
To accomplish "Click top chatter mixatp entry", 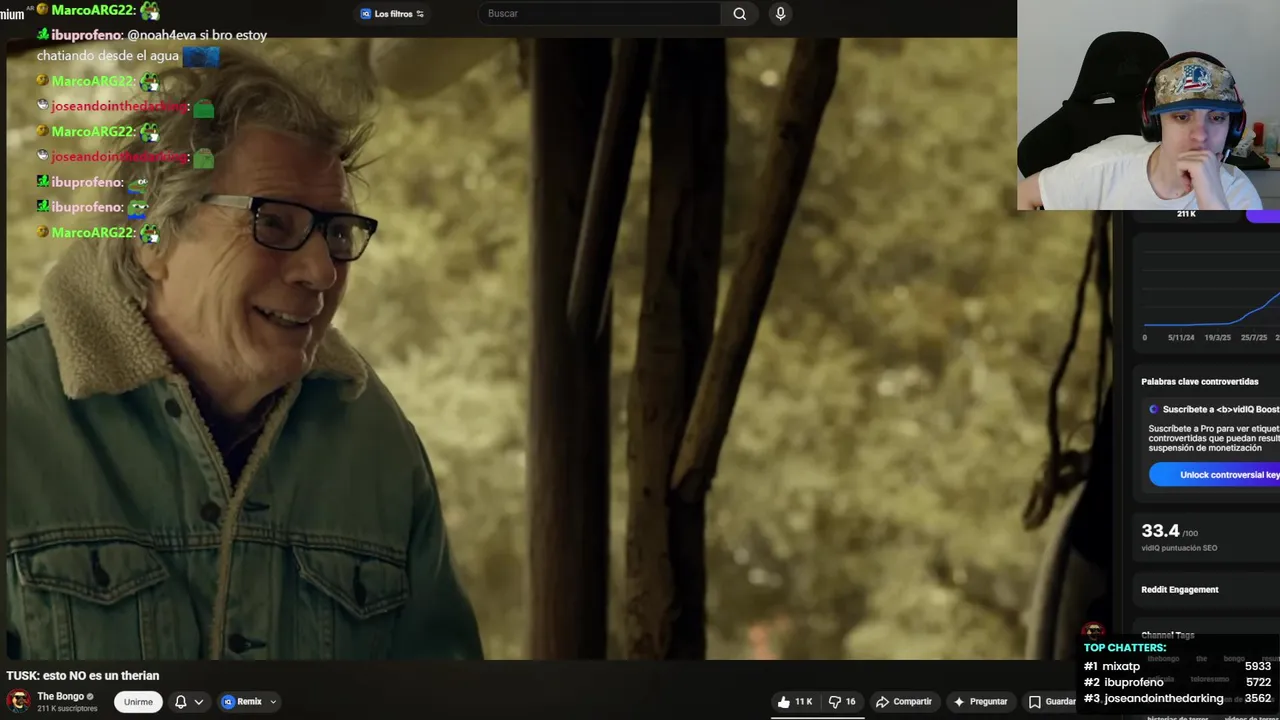I will (1178, 666).
